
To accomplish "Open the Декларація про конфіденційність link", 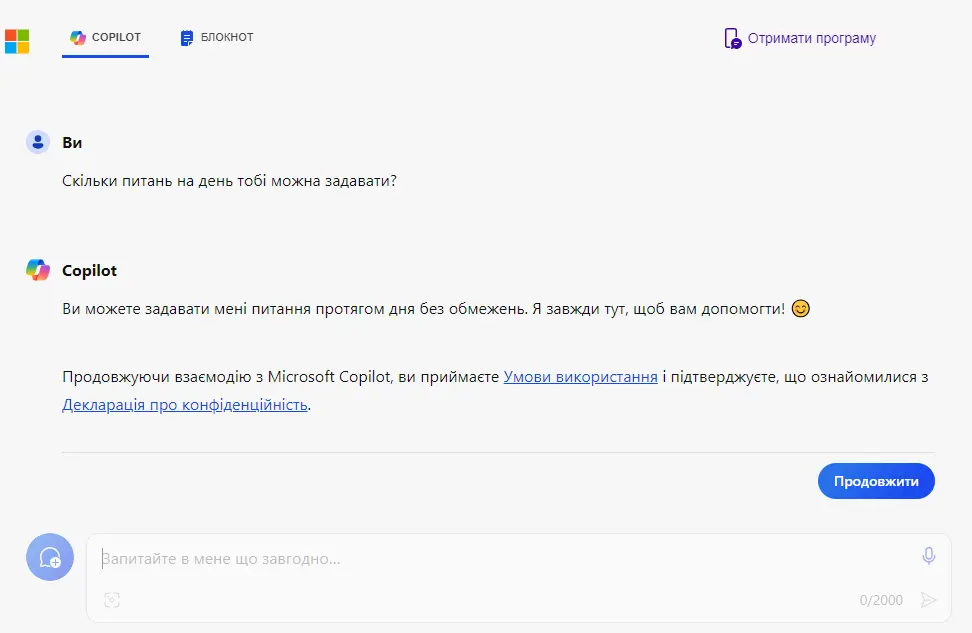I will 185,405.
